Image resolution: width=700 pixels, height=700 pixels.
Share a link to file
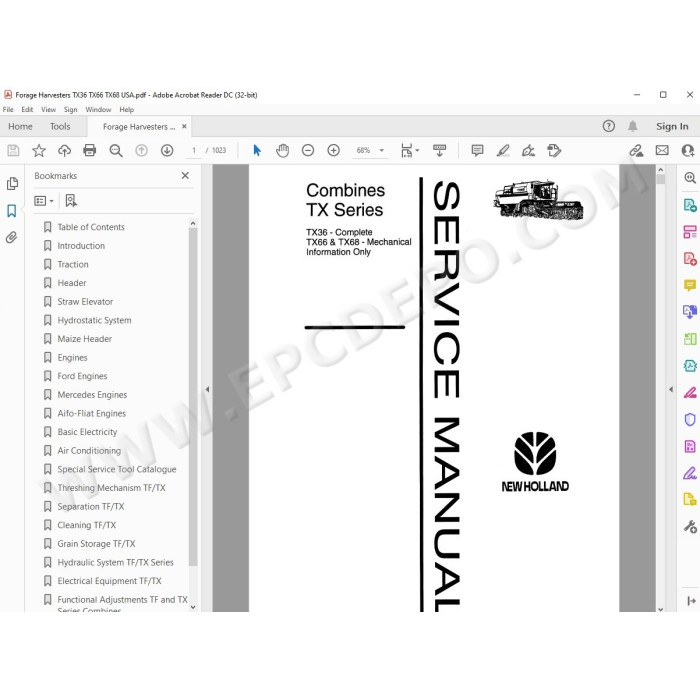point(636,150)
